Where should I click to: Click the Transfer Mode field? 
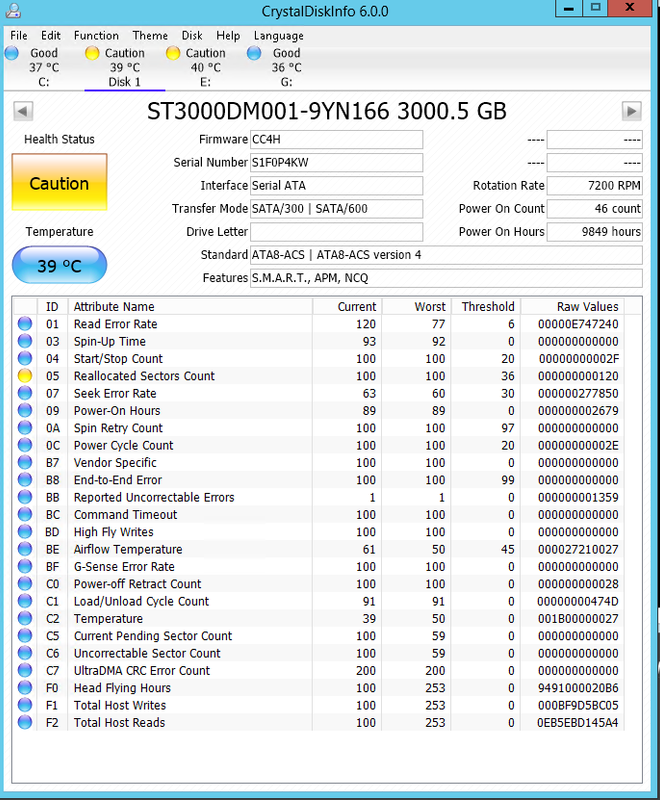coord(336,208)
